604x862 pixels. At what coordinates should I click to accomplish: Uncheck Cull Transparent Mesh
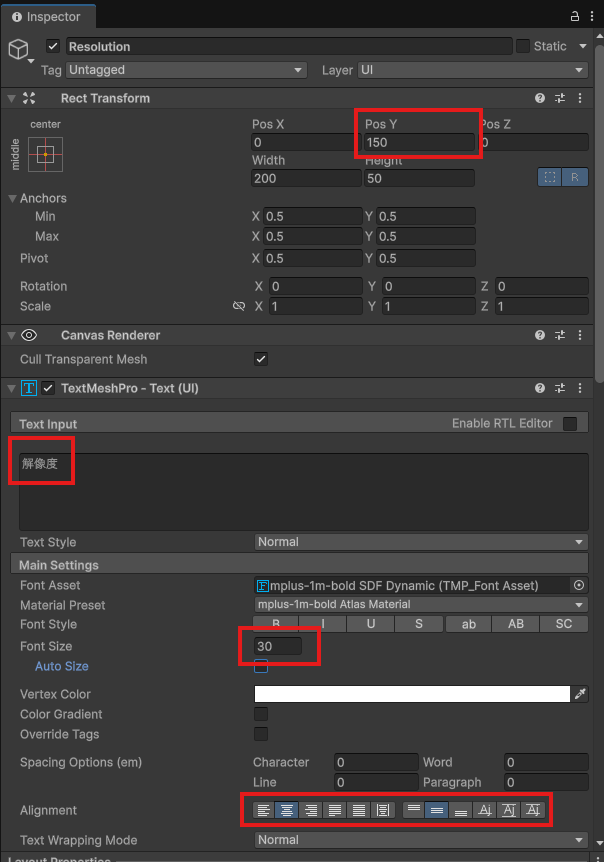261,359
